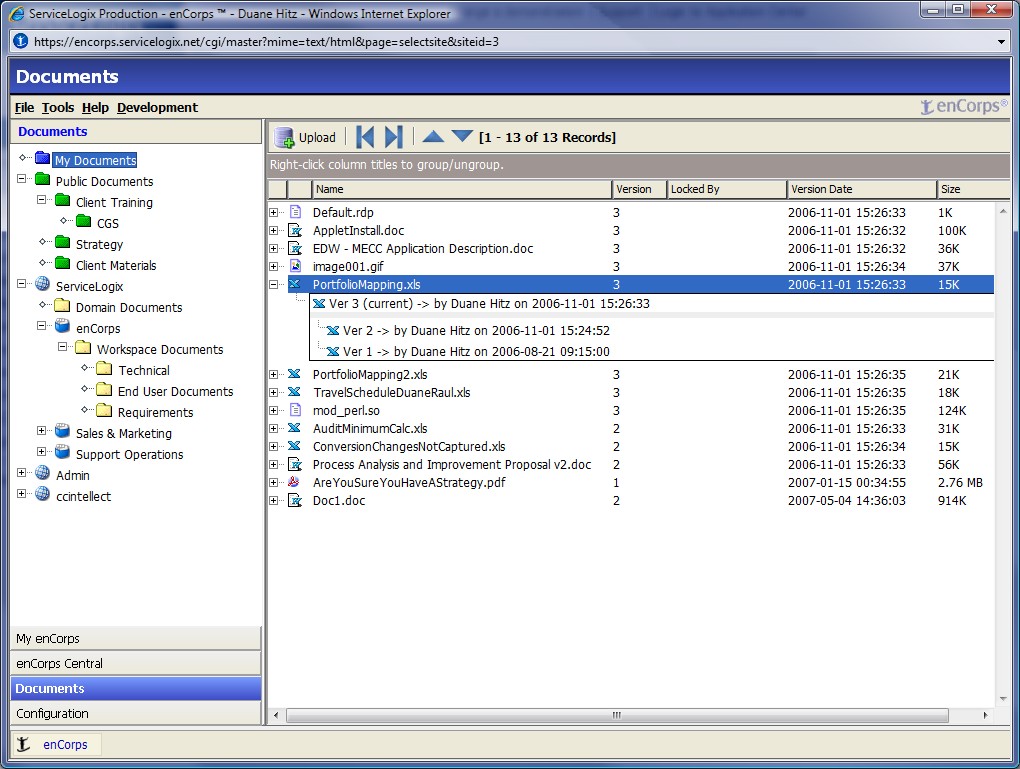Open the File menu
Viewport: 1020px width, 769px height.
tap(24, 107)
